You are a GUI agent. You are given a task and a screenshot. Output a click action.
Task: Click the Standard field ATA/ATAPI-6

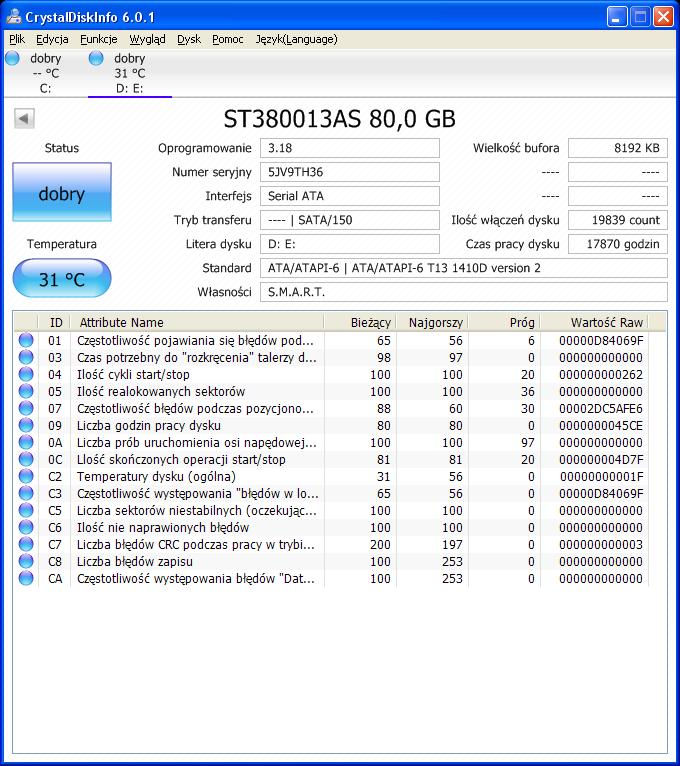pos(464,268)
